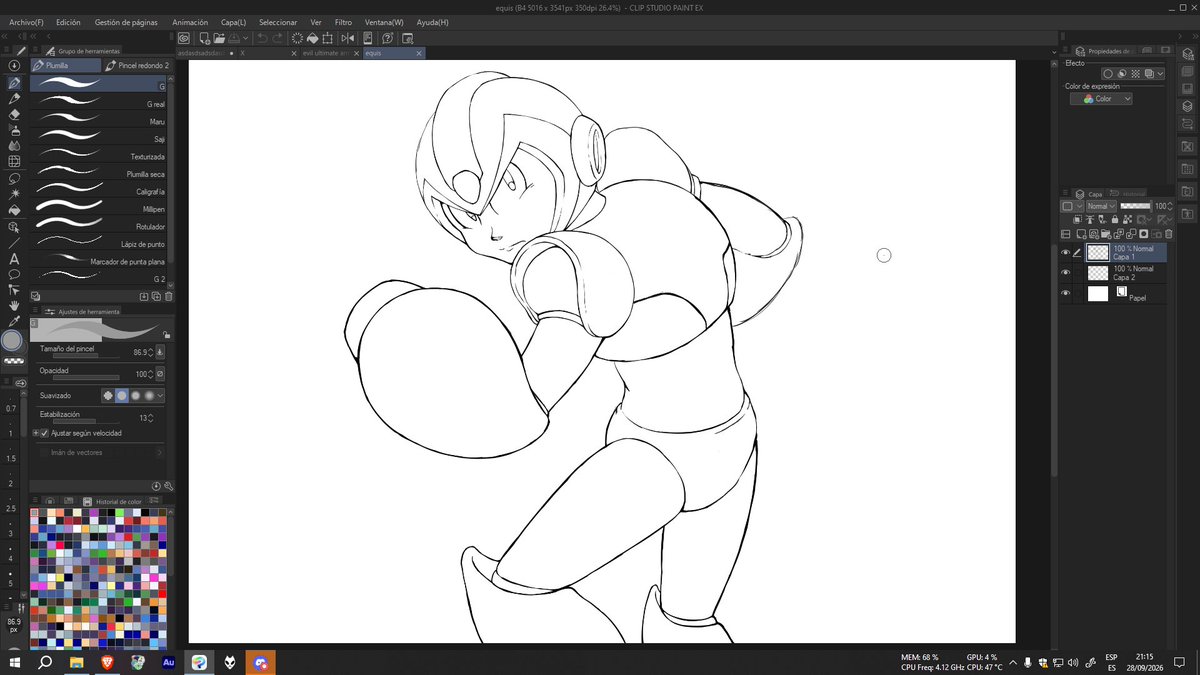The height and width of the screenshot is (675, 1200).
Task: Toggle the Imán de vectores checkbox
Action: tap(44, 453)
